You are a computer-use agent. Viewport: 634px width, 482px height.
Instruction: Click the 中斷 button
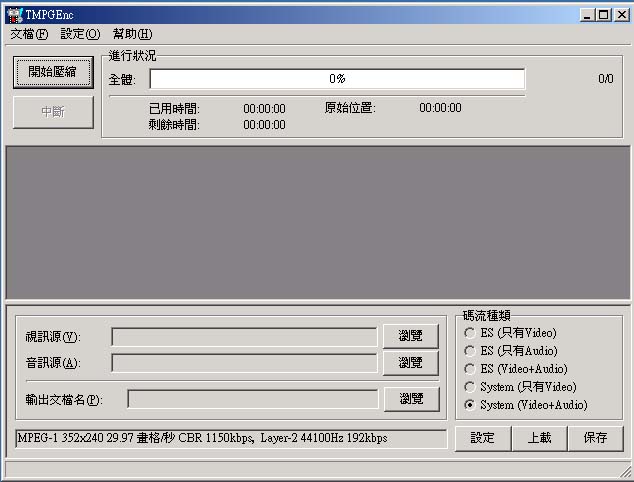click(53, 112)
